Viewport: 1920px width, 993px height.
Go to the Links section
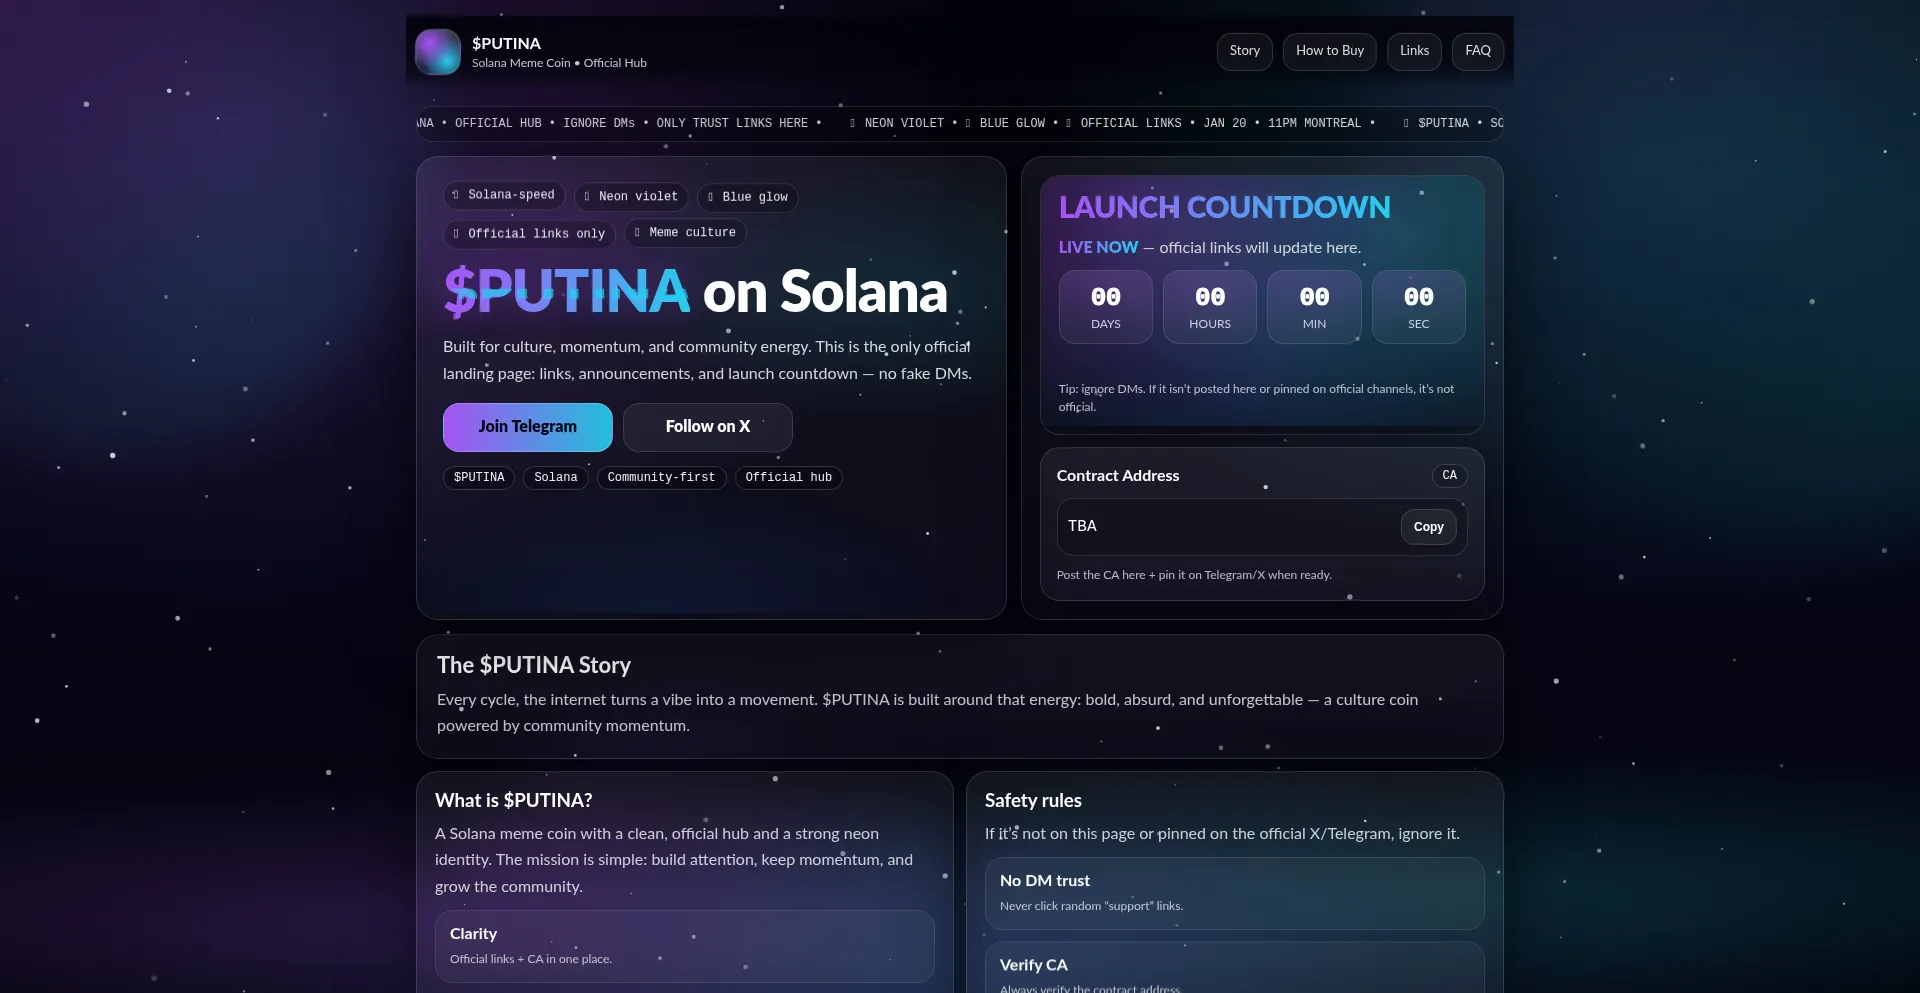1414,51
